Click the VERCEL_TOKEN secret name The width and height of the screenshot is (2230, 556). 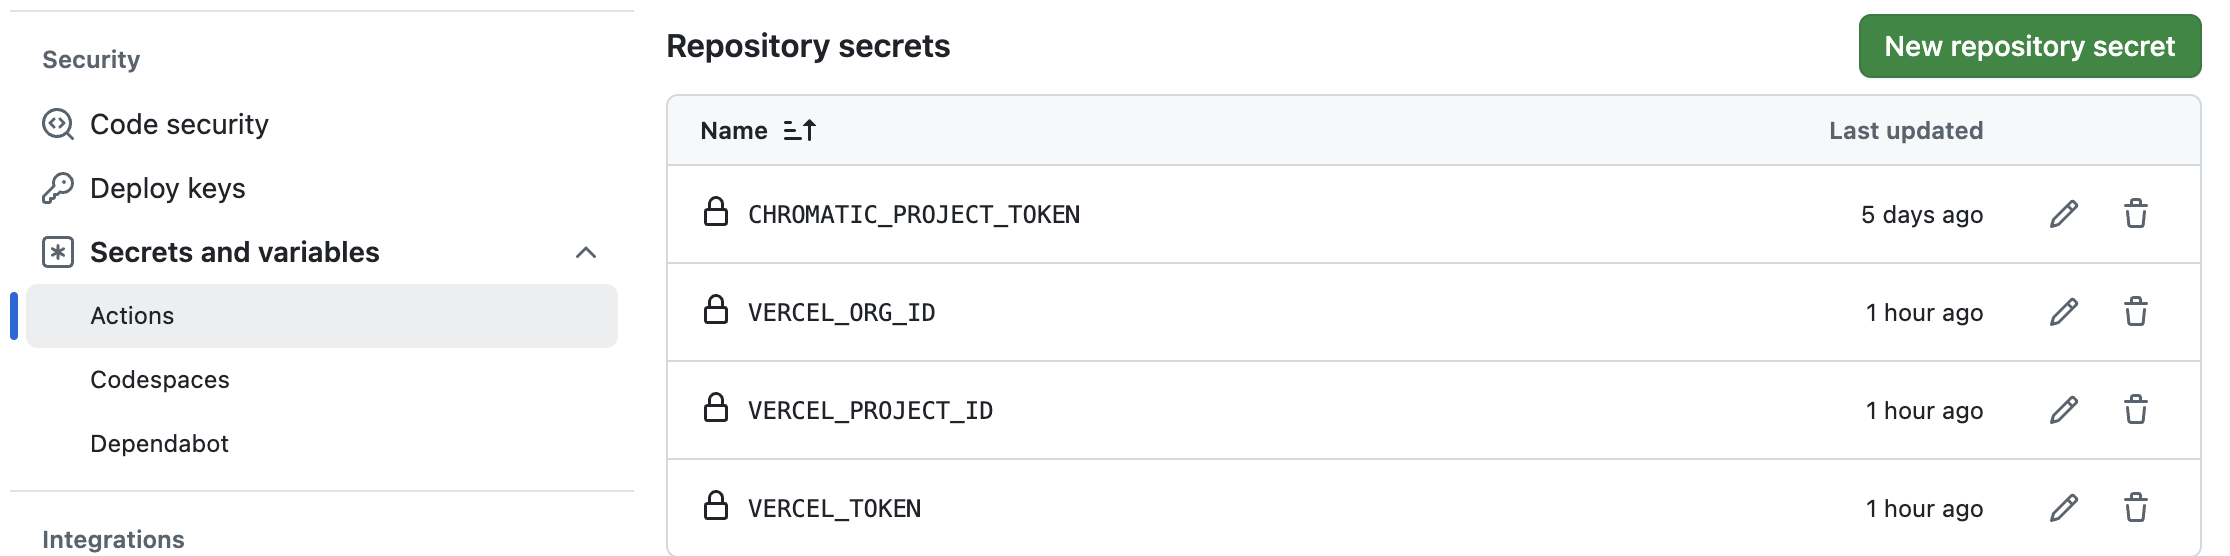point(834,508)
